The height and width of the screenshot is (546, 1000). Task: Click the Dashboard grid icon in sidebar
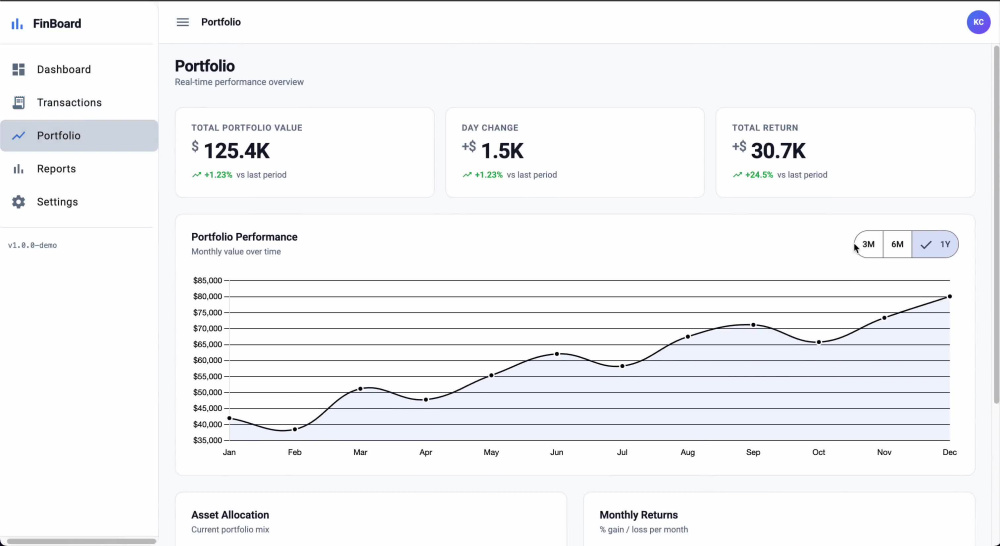(x=18, y=70)
